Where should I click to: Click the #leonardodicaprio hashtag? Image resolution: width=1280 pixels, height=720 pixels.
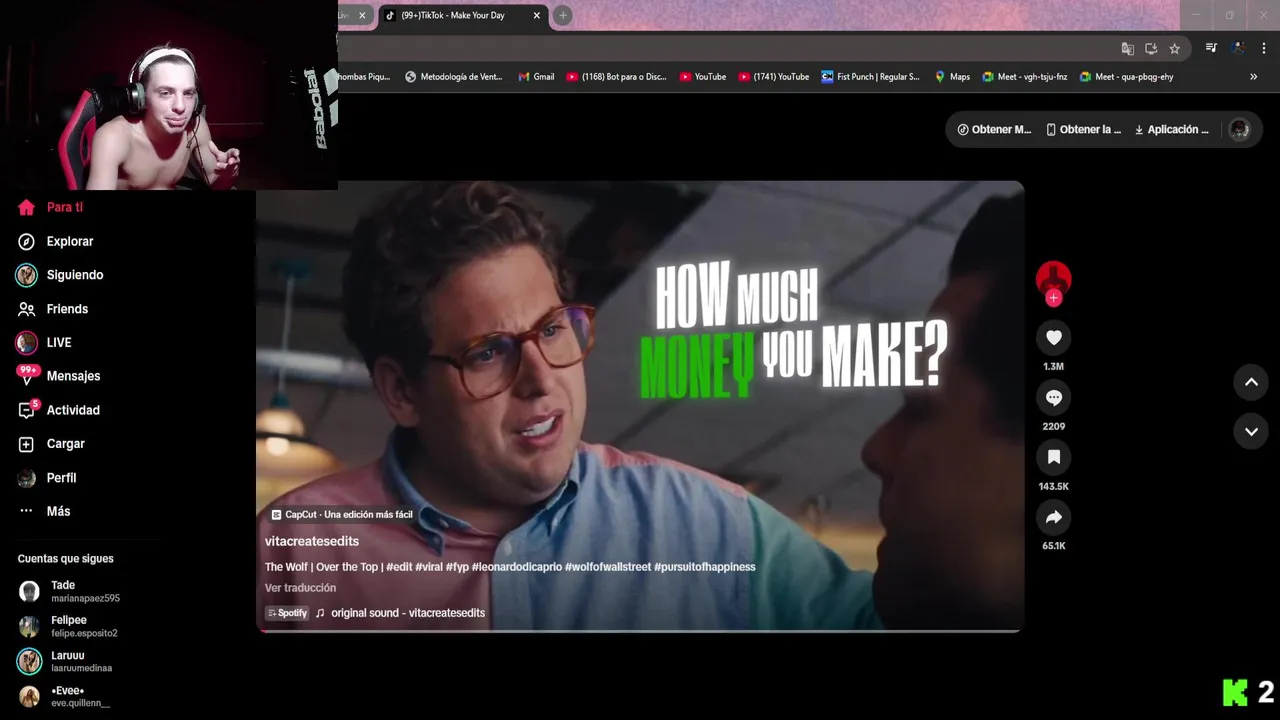pos(516,567)
